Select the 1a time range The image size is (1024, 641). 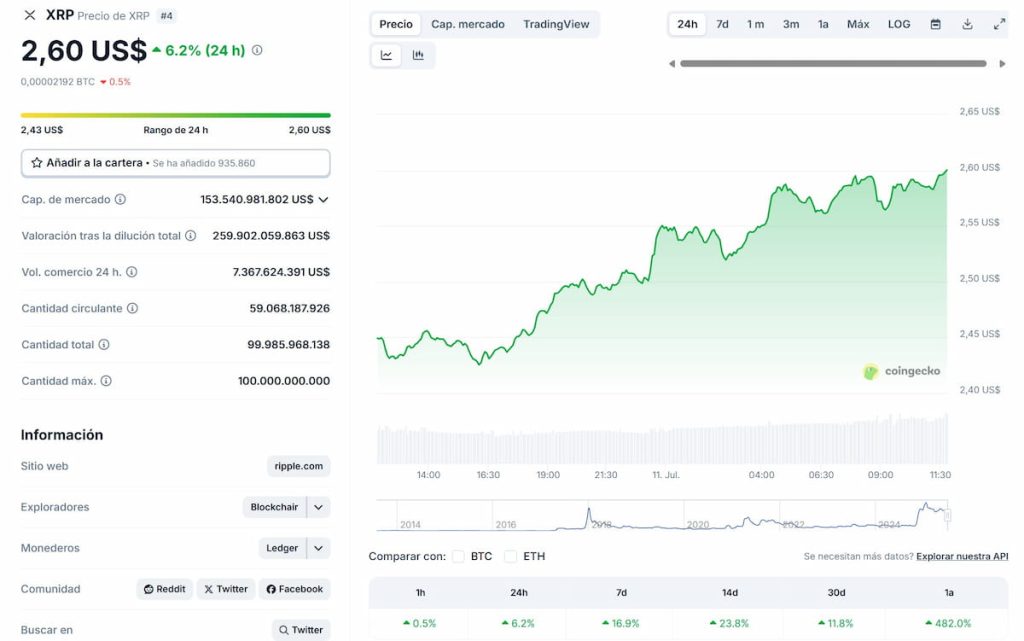[823, 23]
